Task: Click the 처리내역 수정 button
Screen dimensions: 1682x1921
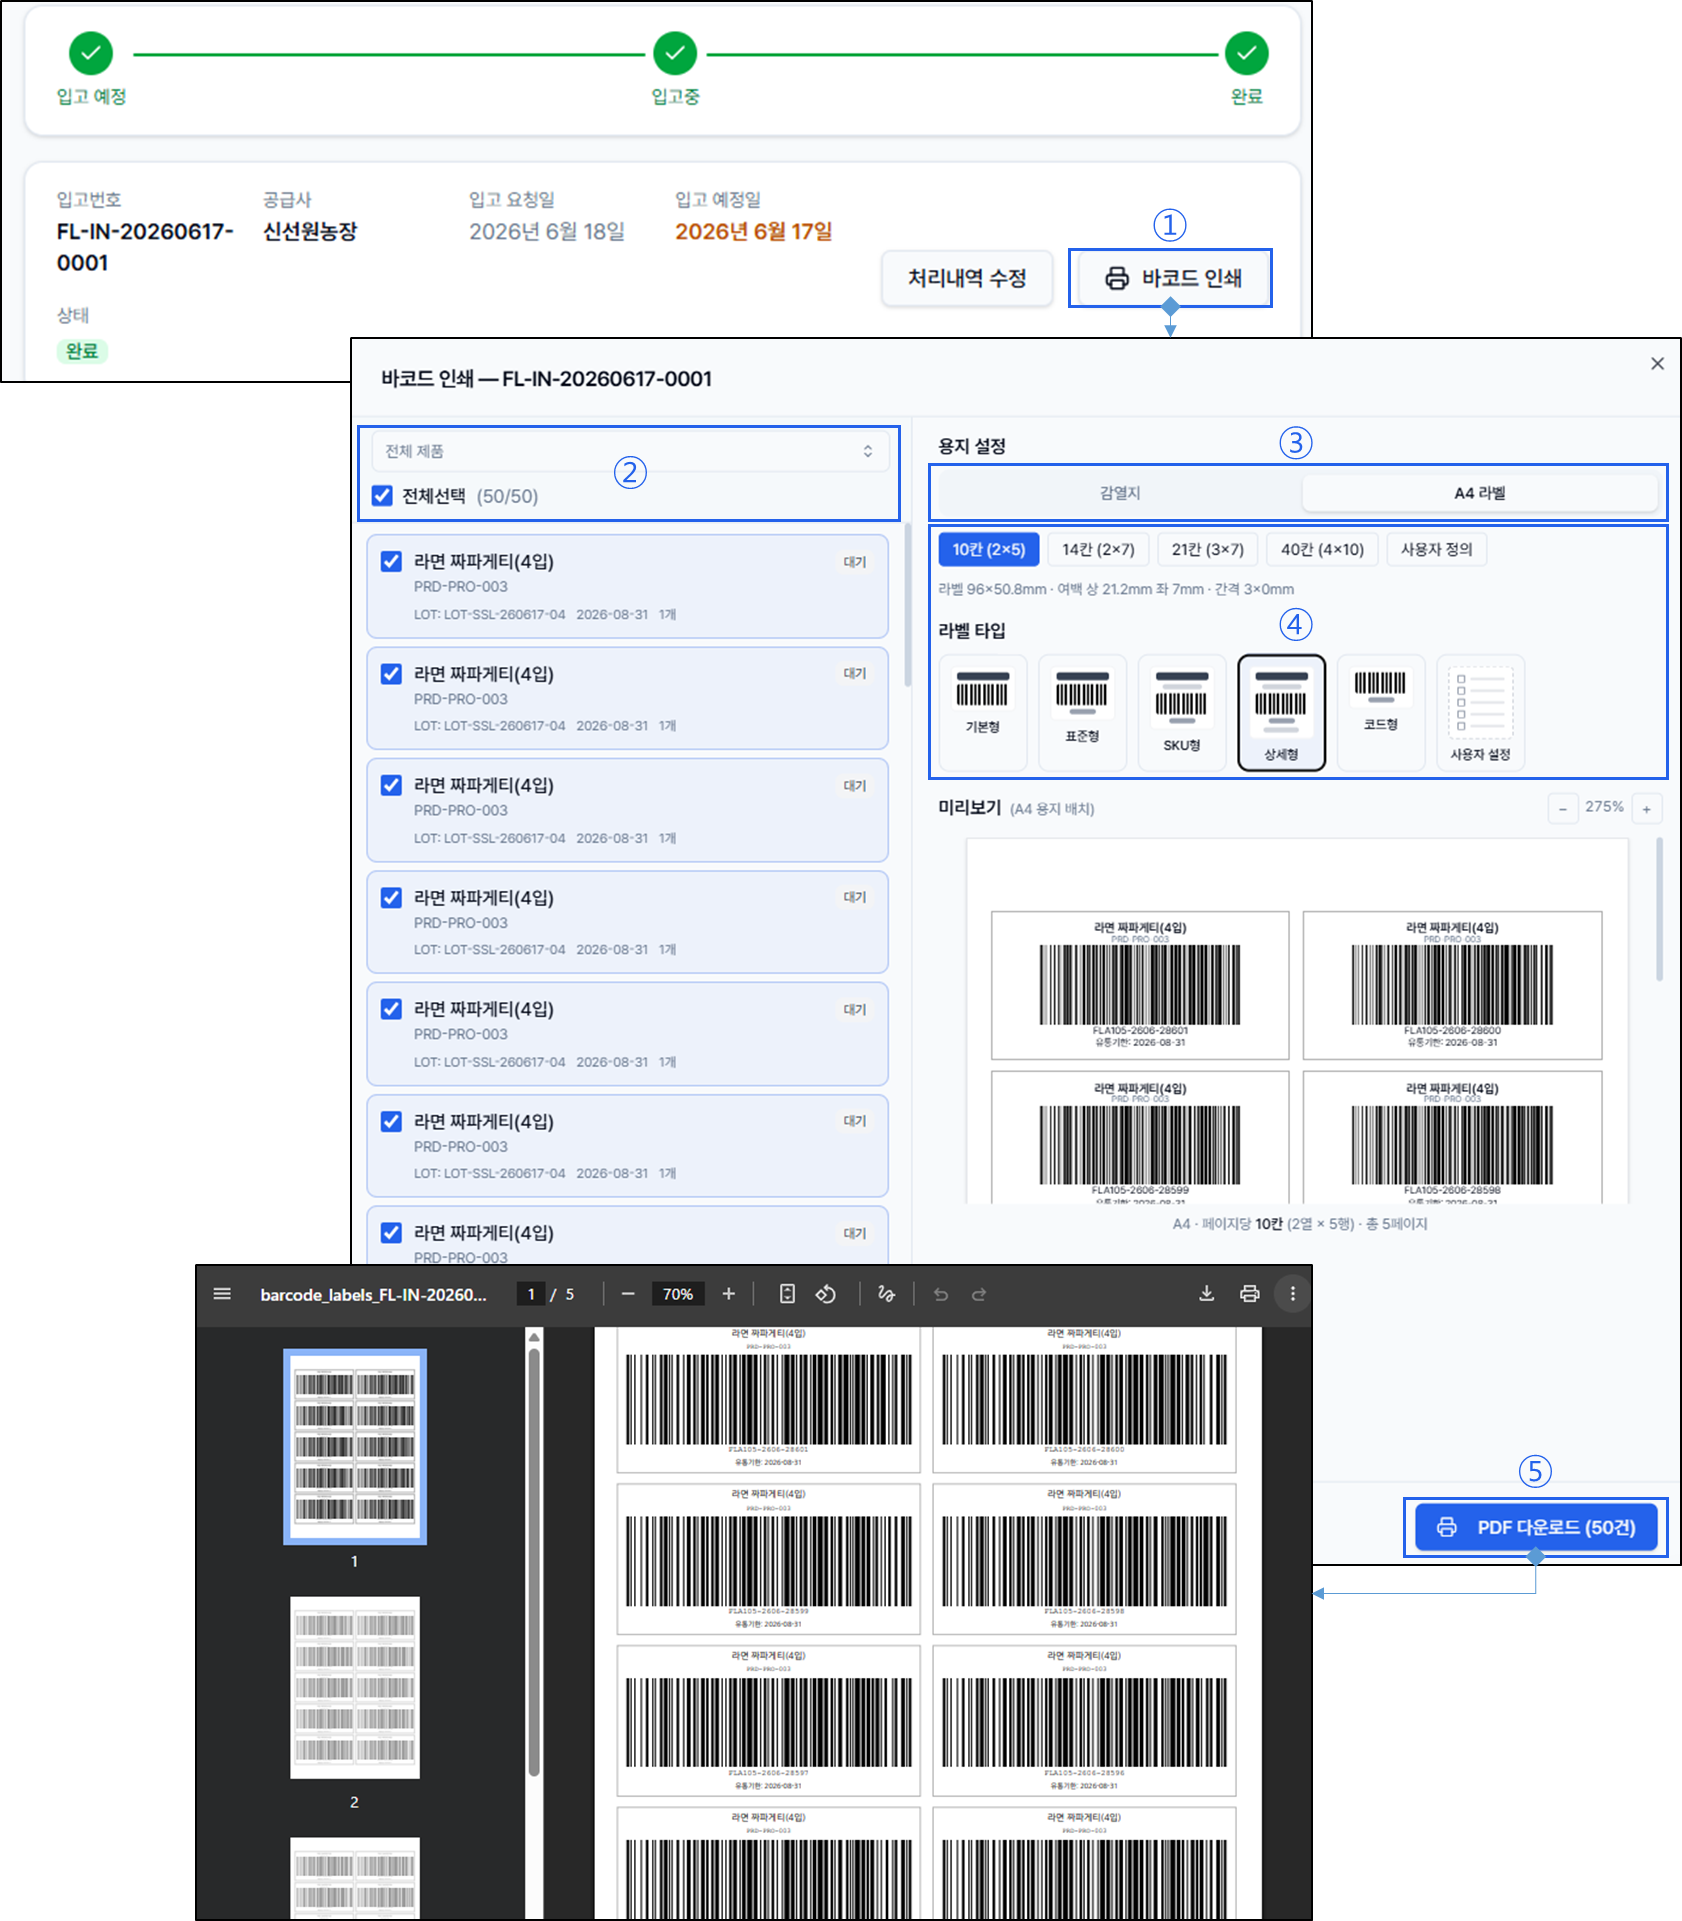Action: 967,278
